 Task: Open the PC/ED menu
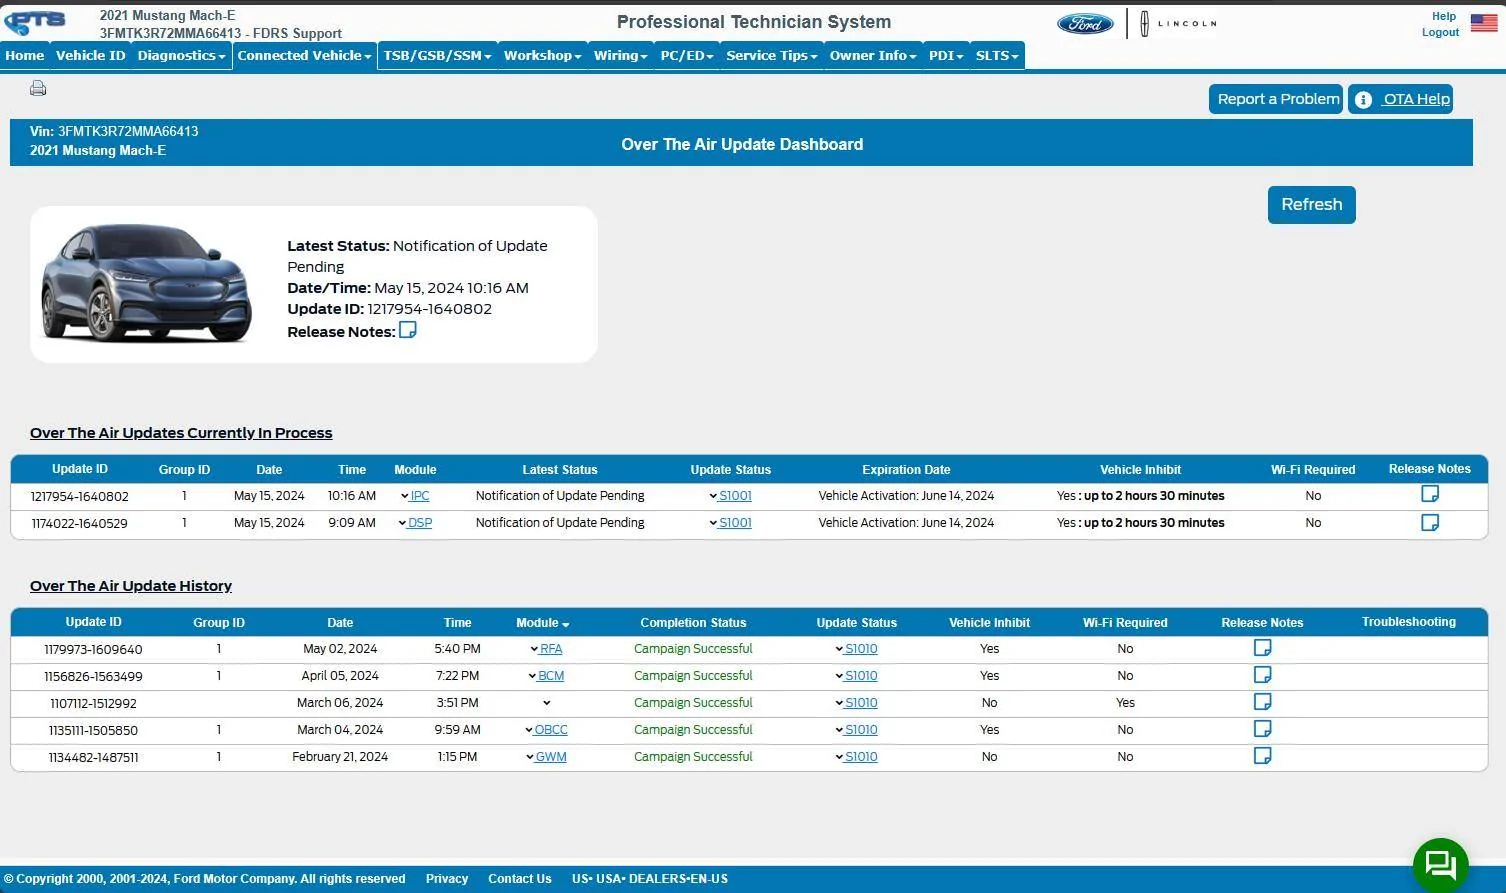(687, 56)
